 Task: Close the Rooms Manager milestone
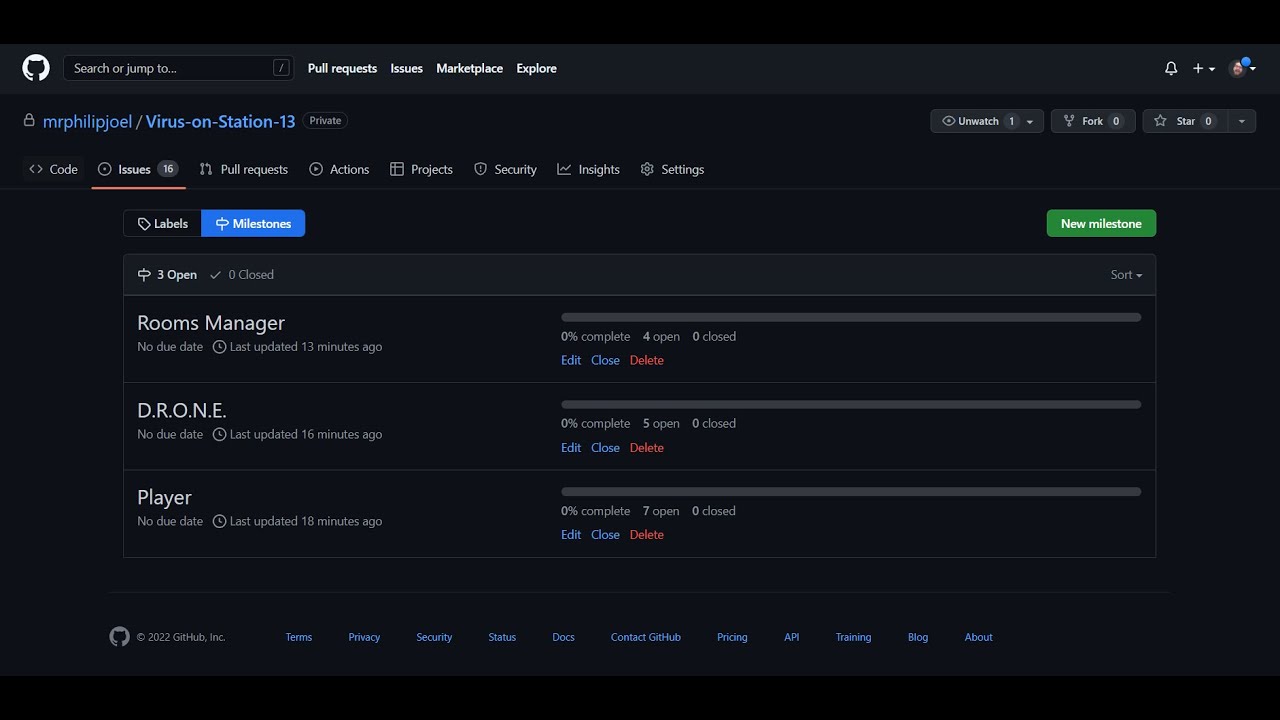point(605,360)
